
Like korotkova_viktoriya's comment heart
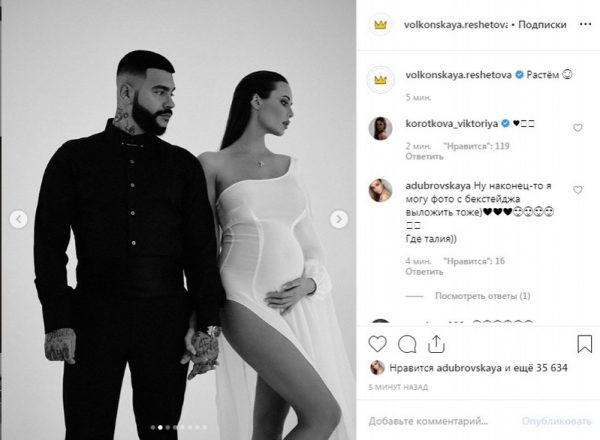pos(577,128)
